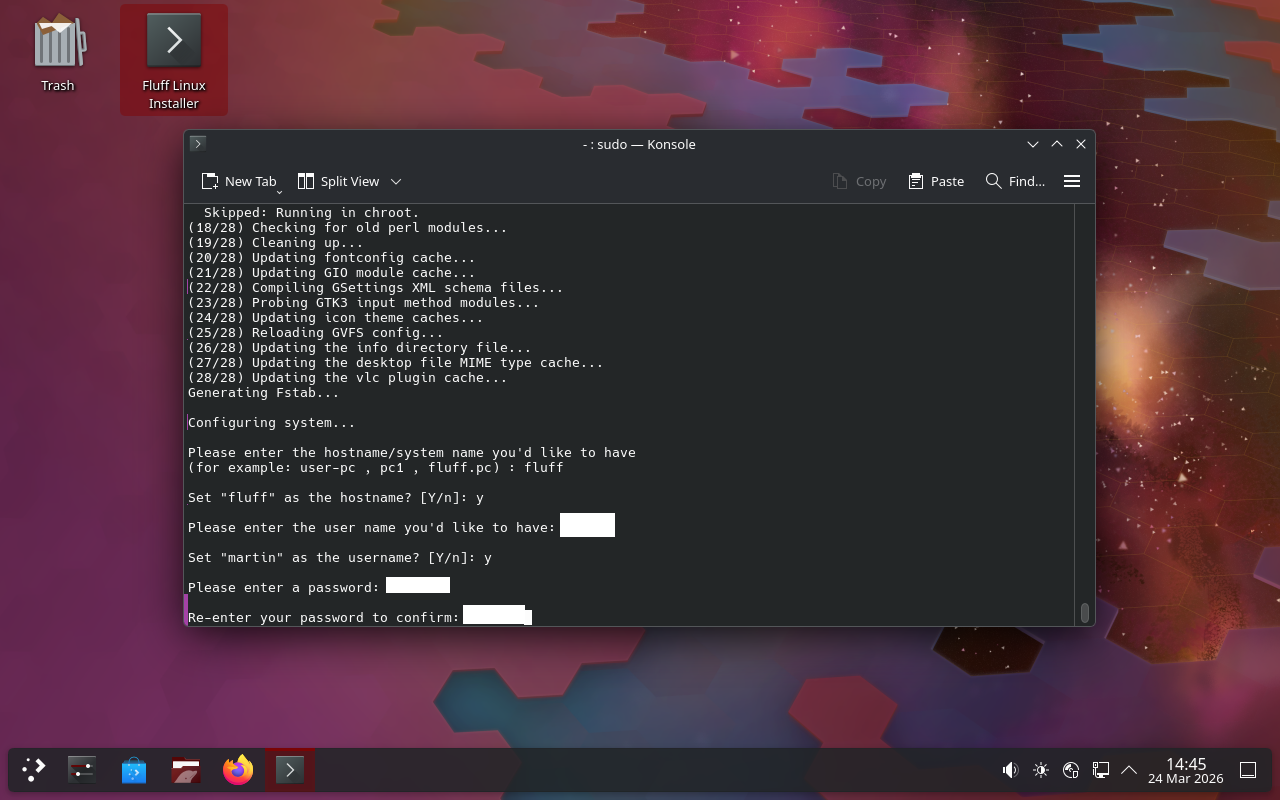Open the Discover software store
This screenshot has width=1280, height=800.
pos(134,769)
